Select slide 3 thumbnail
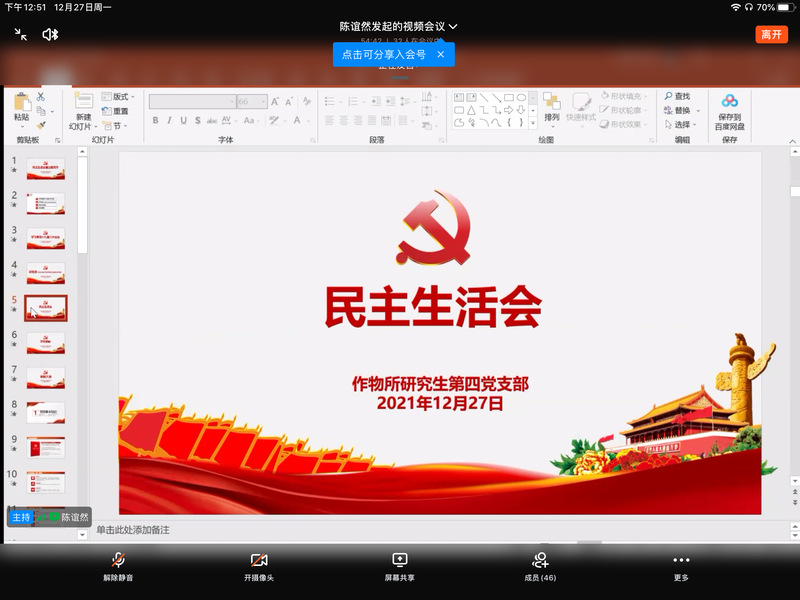800x600 pixels. click(46, 238)
